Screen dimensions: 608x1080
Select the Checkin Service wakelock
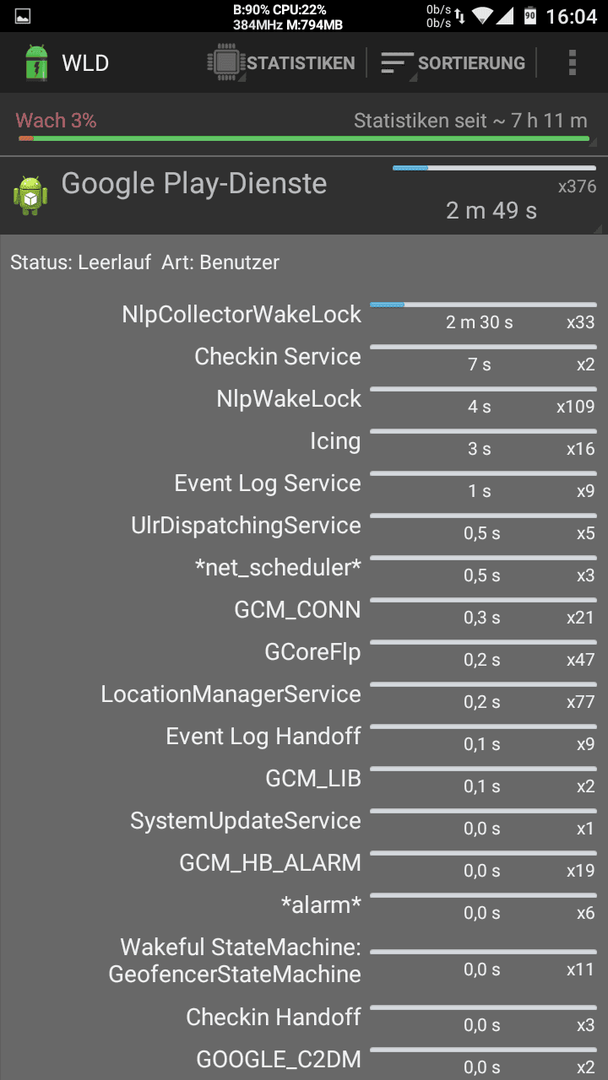click(304, 357)
